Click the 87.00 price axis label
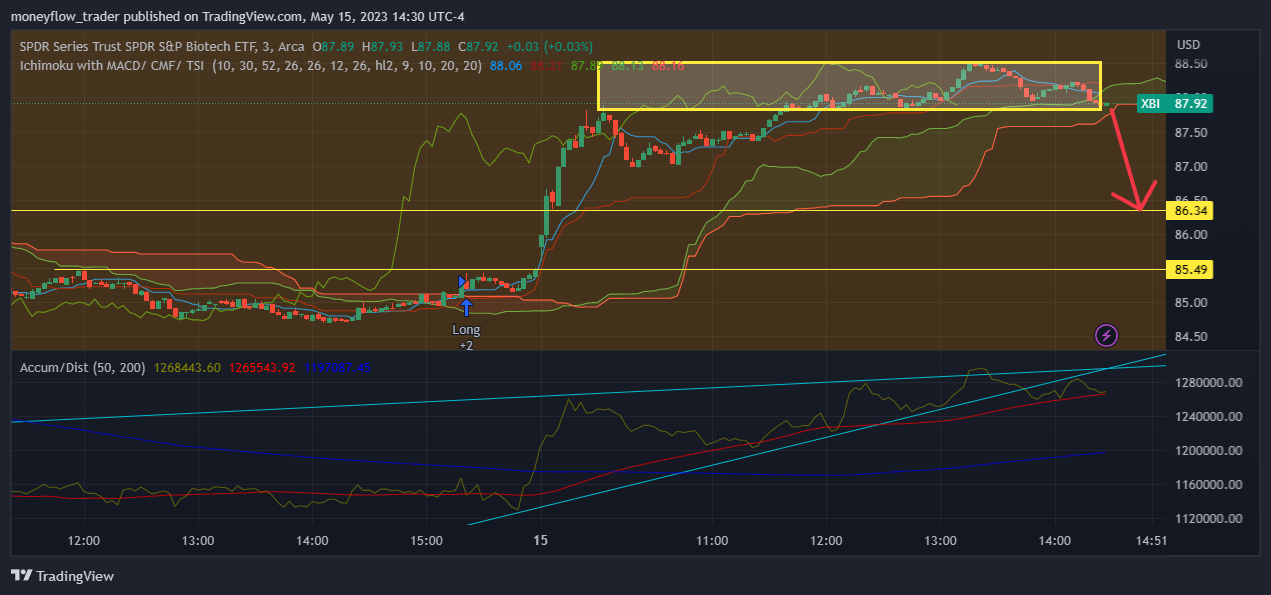The height and width of the screenshot is (595, 1271). (x=1192, y=167)
